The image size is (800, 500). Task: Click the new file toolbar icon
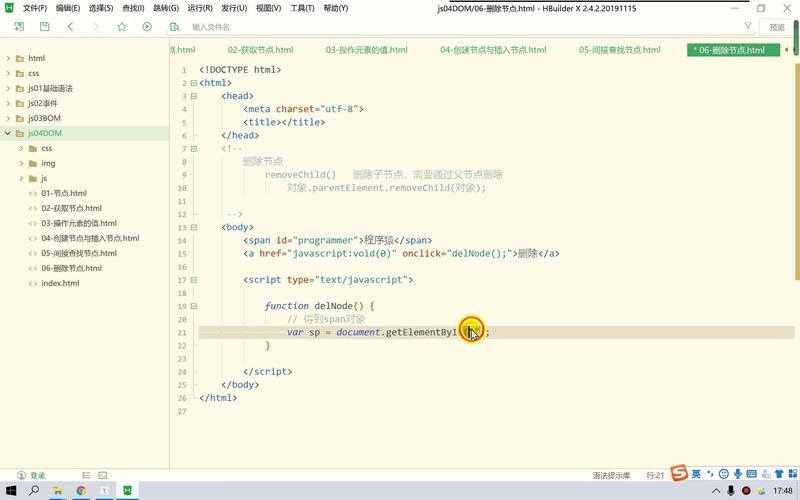point(19,27)
